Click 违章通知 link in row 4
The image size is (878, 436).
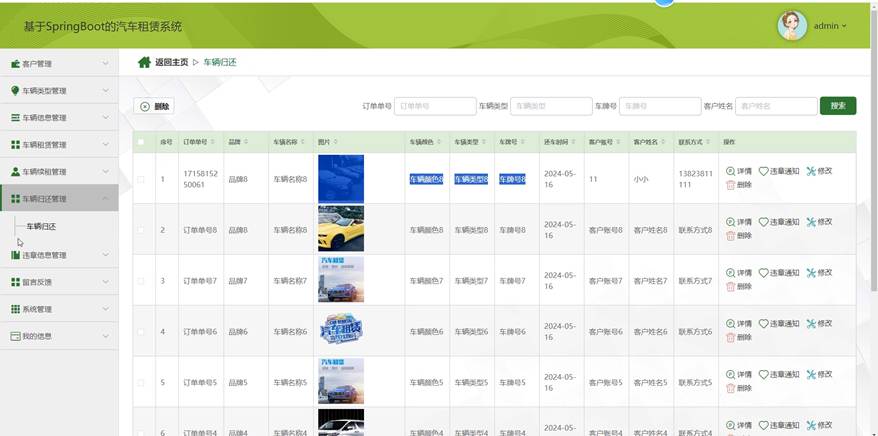(x=784, y=324)
